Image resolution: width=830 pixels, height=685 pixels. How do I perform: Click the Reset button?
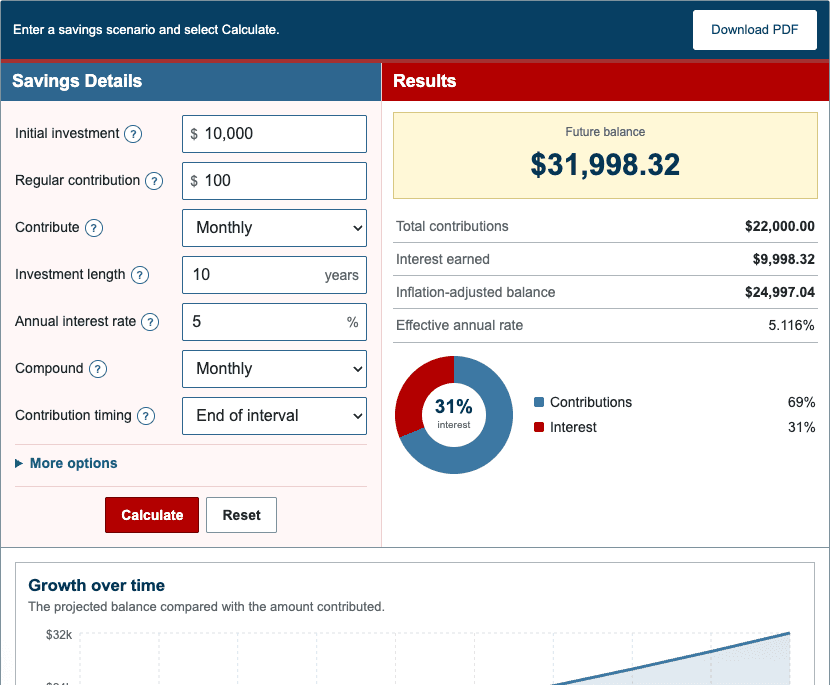tap(241, 515)
